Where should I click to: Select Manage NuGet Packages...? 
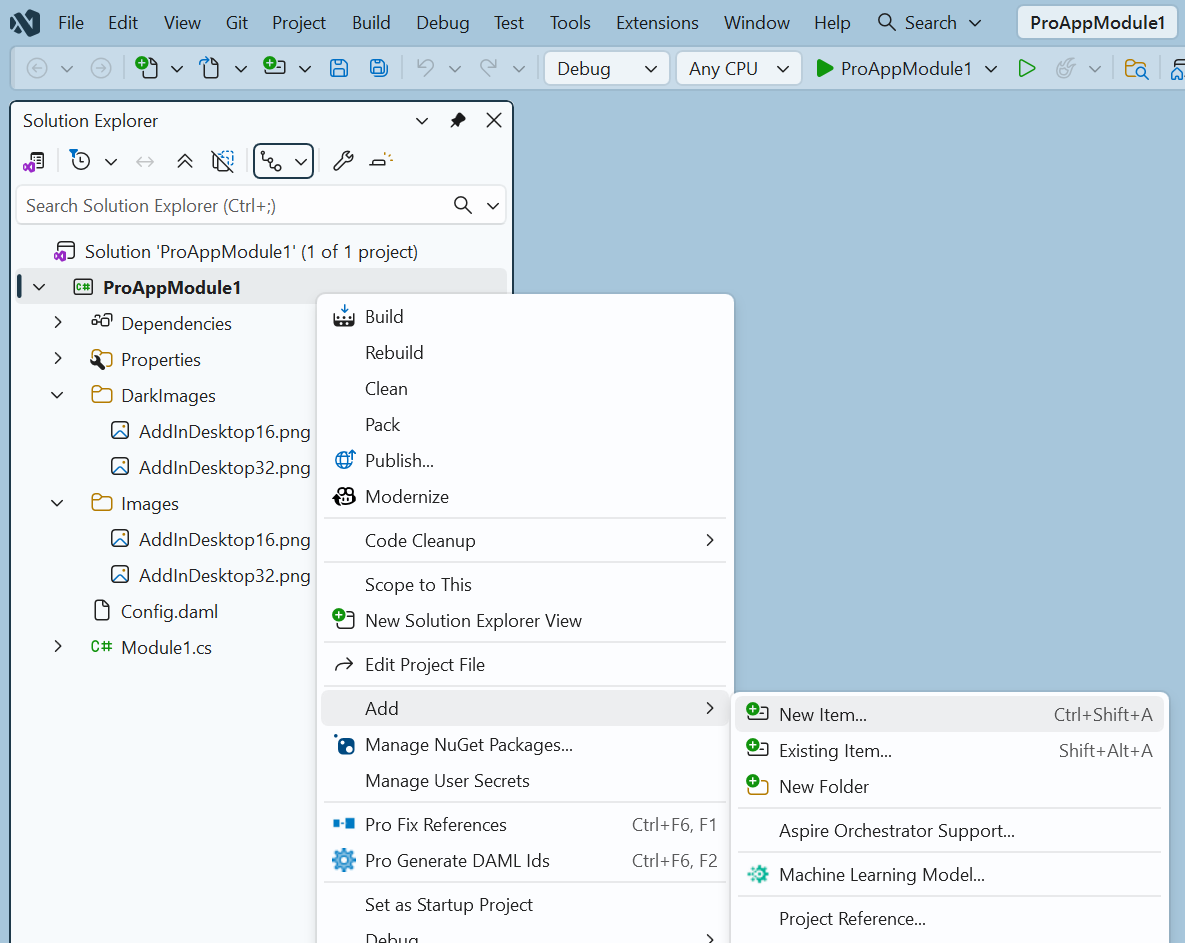click(x=524, y=744)
